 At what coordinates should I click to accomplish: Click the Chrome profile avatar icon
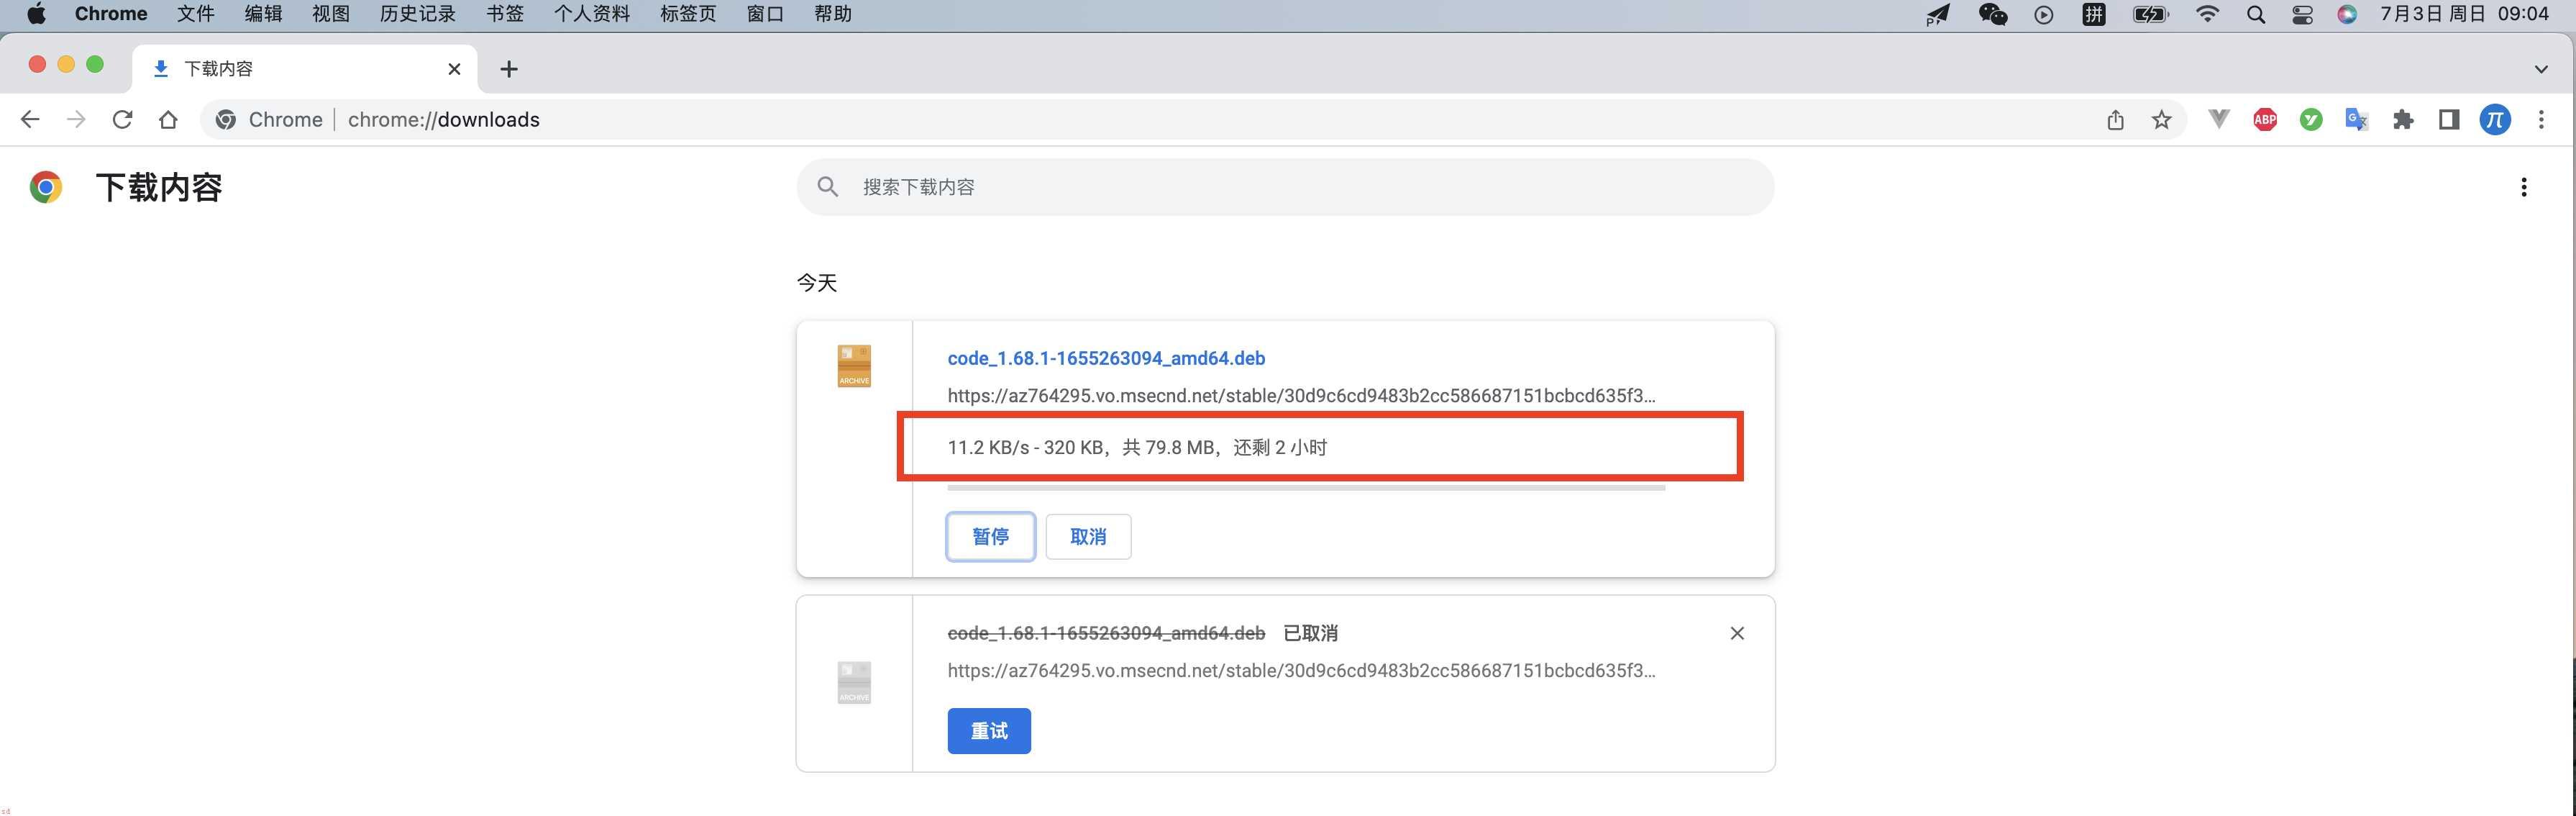coord(2492,119)
